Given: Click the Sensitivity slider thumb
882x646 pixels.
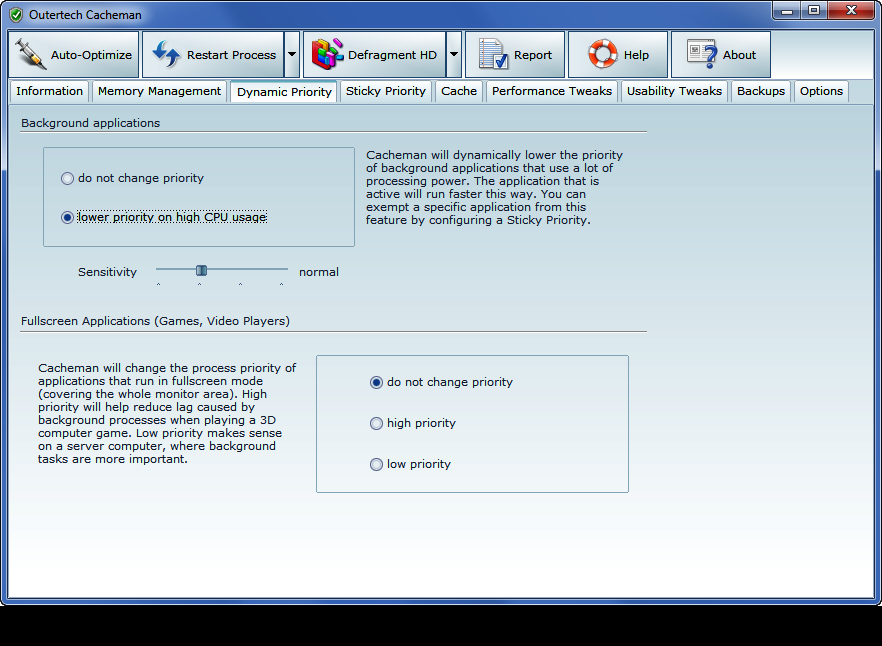Looking at the screenshot, I should click(201, 271).
